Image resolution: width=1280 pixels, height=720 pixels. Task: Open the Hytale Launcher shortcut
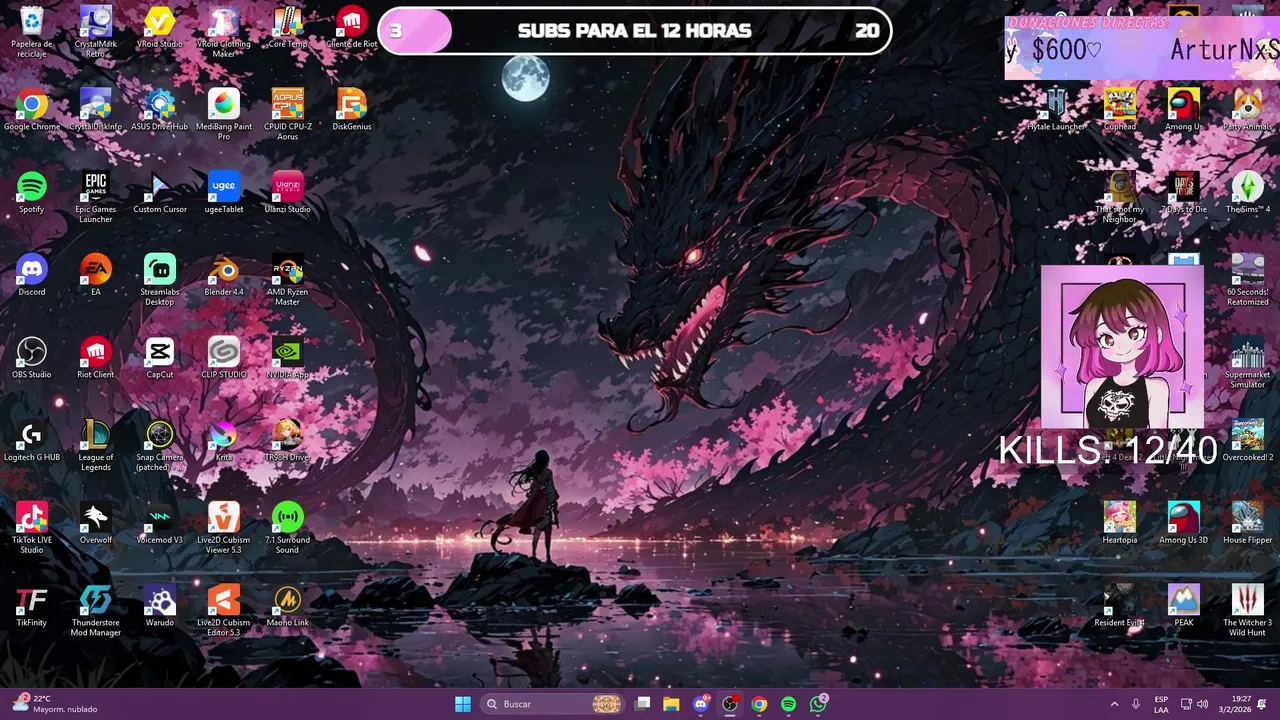pyautogui.click(x=1056, y=104)
